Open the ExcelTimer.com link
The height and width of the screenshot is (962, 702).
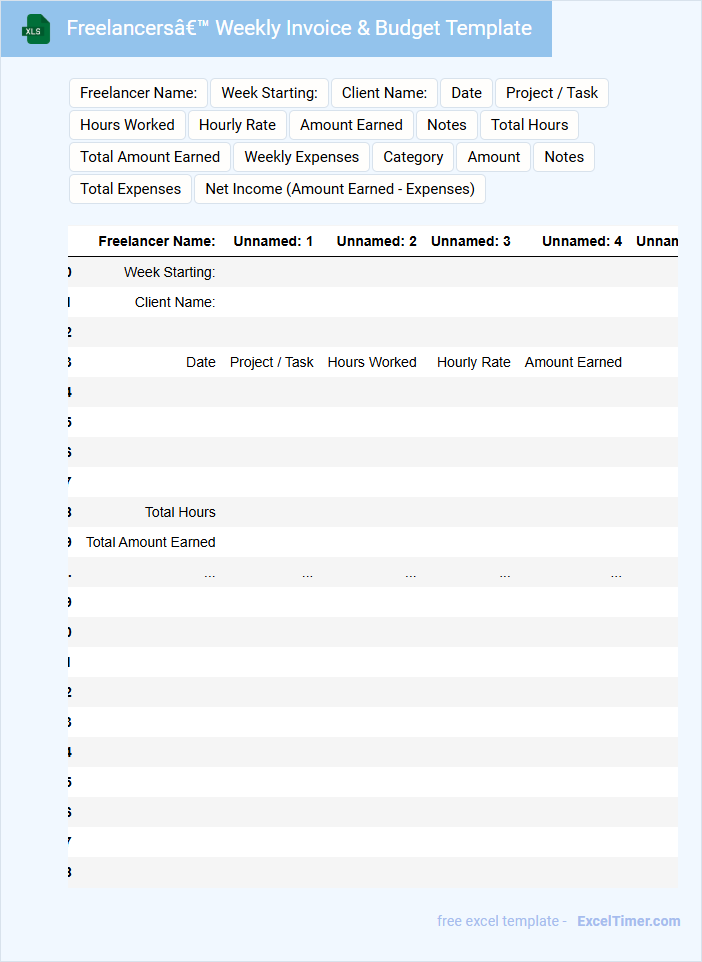pos(628,921)
